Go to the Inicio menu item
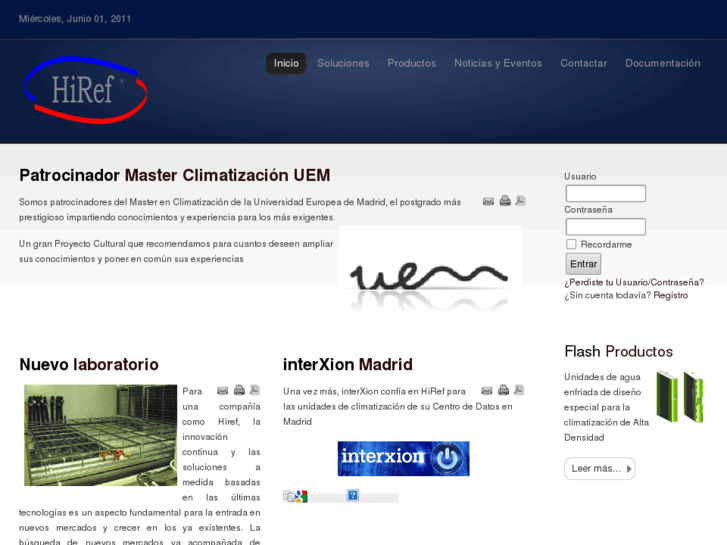The image size is (727, 545). [286, 63]
